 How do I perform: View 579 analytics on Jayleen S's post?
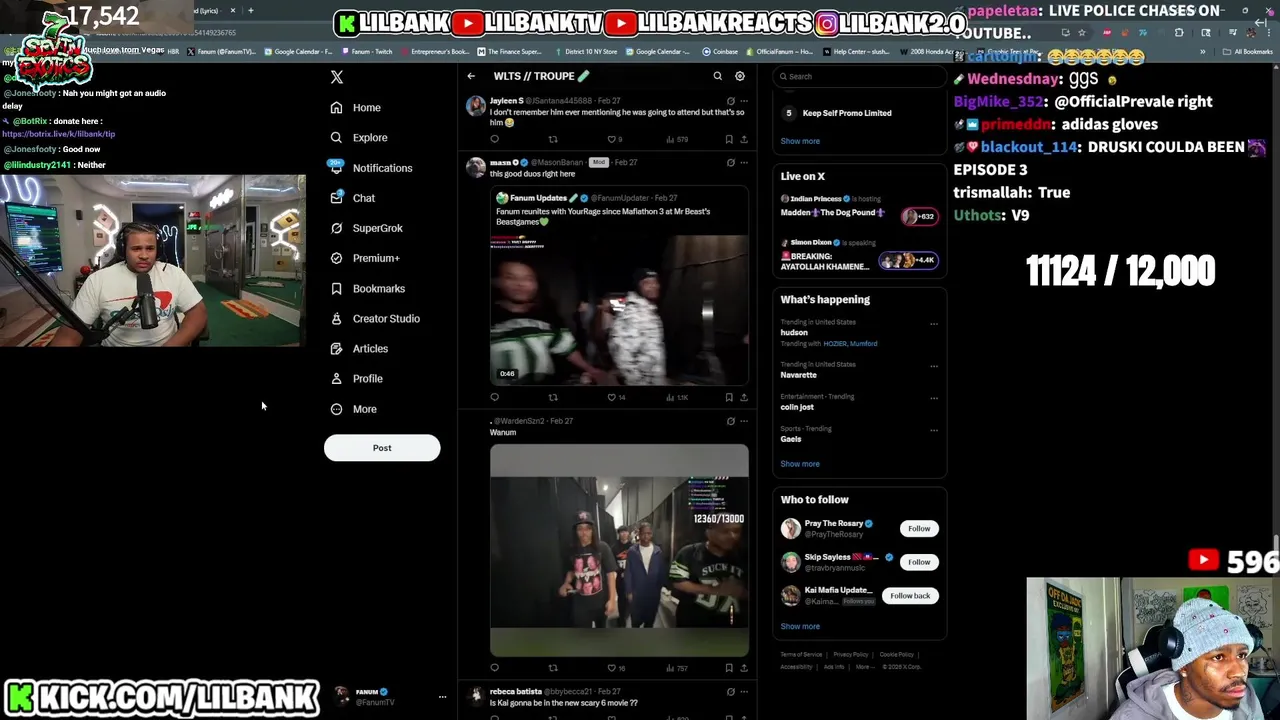coord(678,139)
